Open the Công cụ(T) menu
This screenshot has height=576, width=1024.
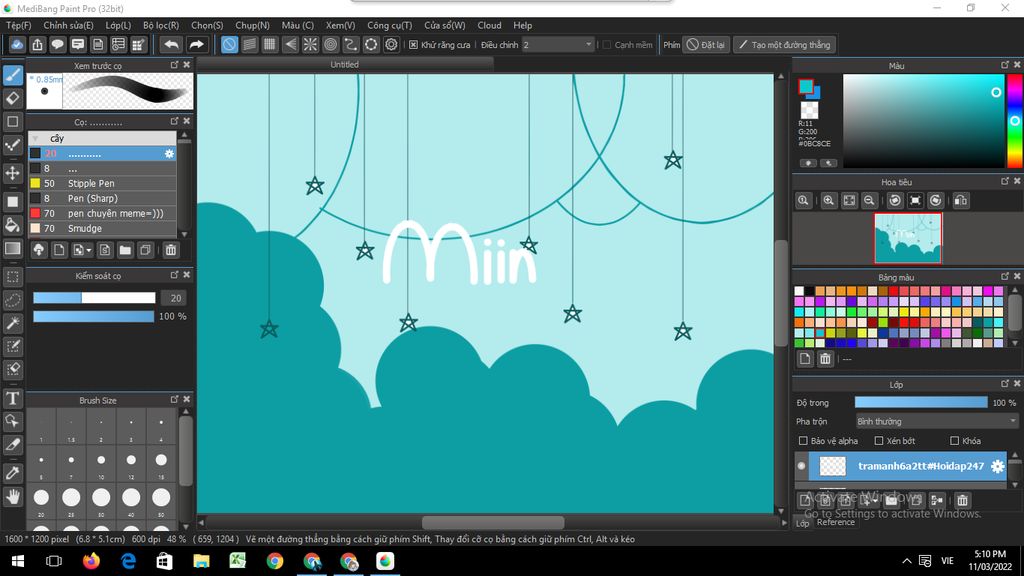[389, 25]
